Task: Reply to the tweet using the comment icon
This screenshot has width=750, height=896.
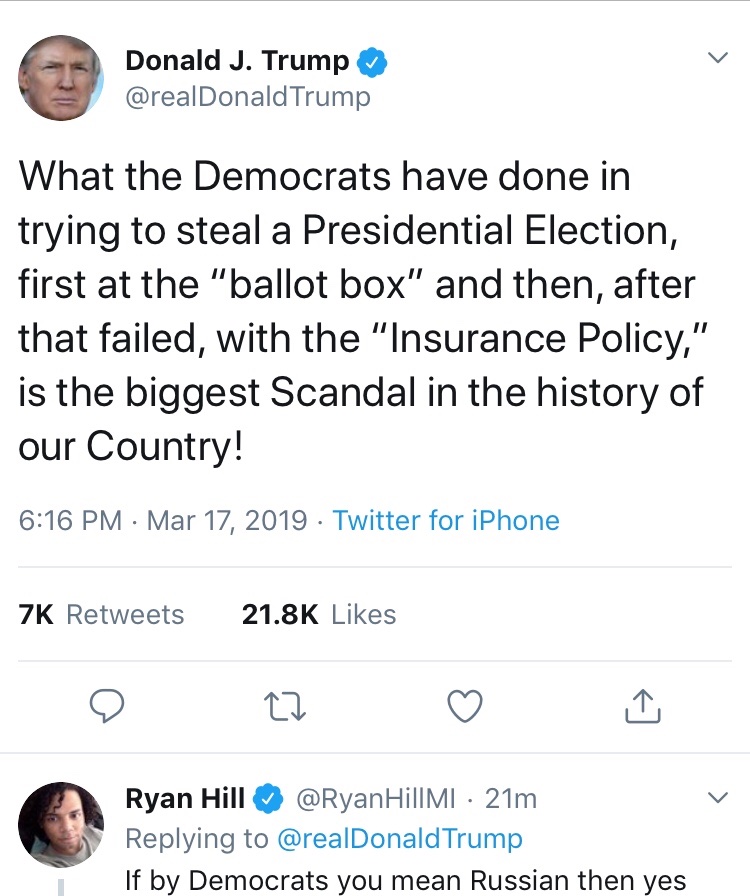Action: coord(108,707)
